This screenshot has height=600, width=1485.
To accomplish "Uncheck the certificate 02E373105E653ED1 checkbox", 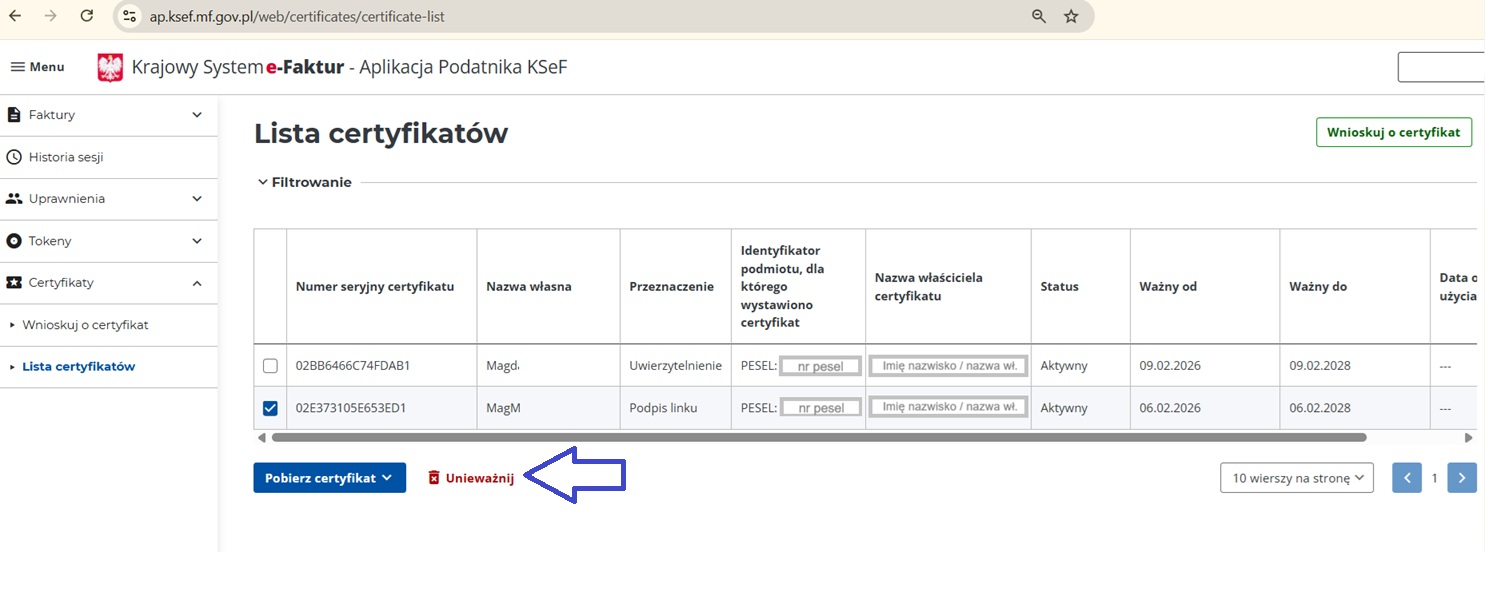I will click(270, 408).
